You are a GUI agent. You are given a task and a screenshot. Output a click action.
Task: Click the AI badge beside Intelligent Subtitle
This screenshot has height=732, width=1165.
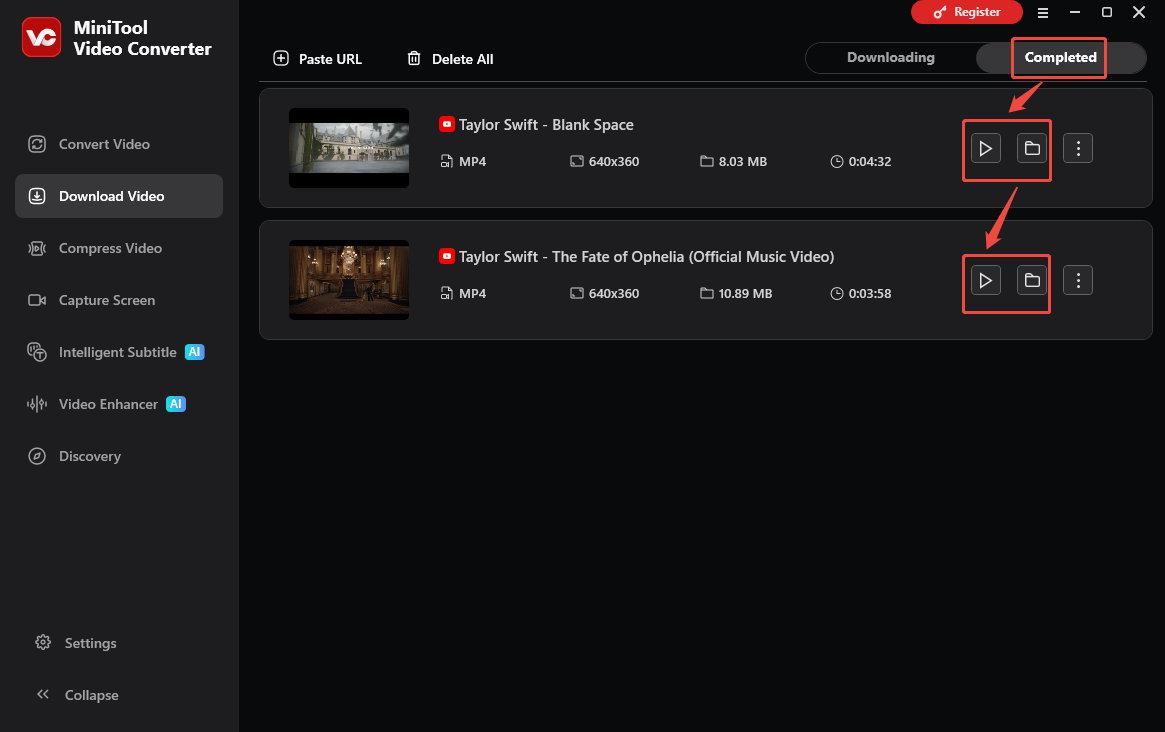click(x=195, y=352)
